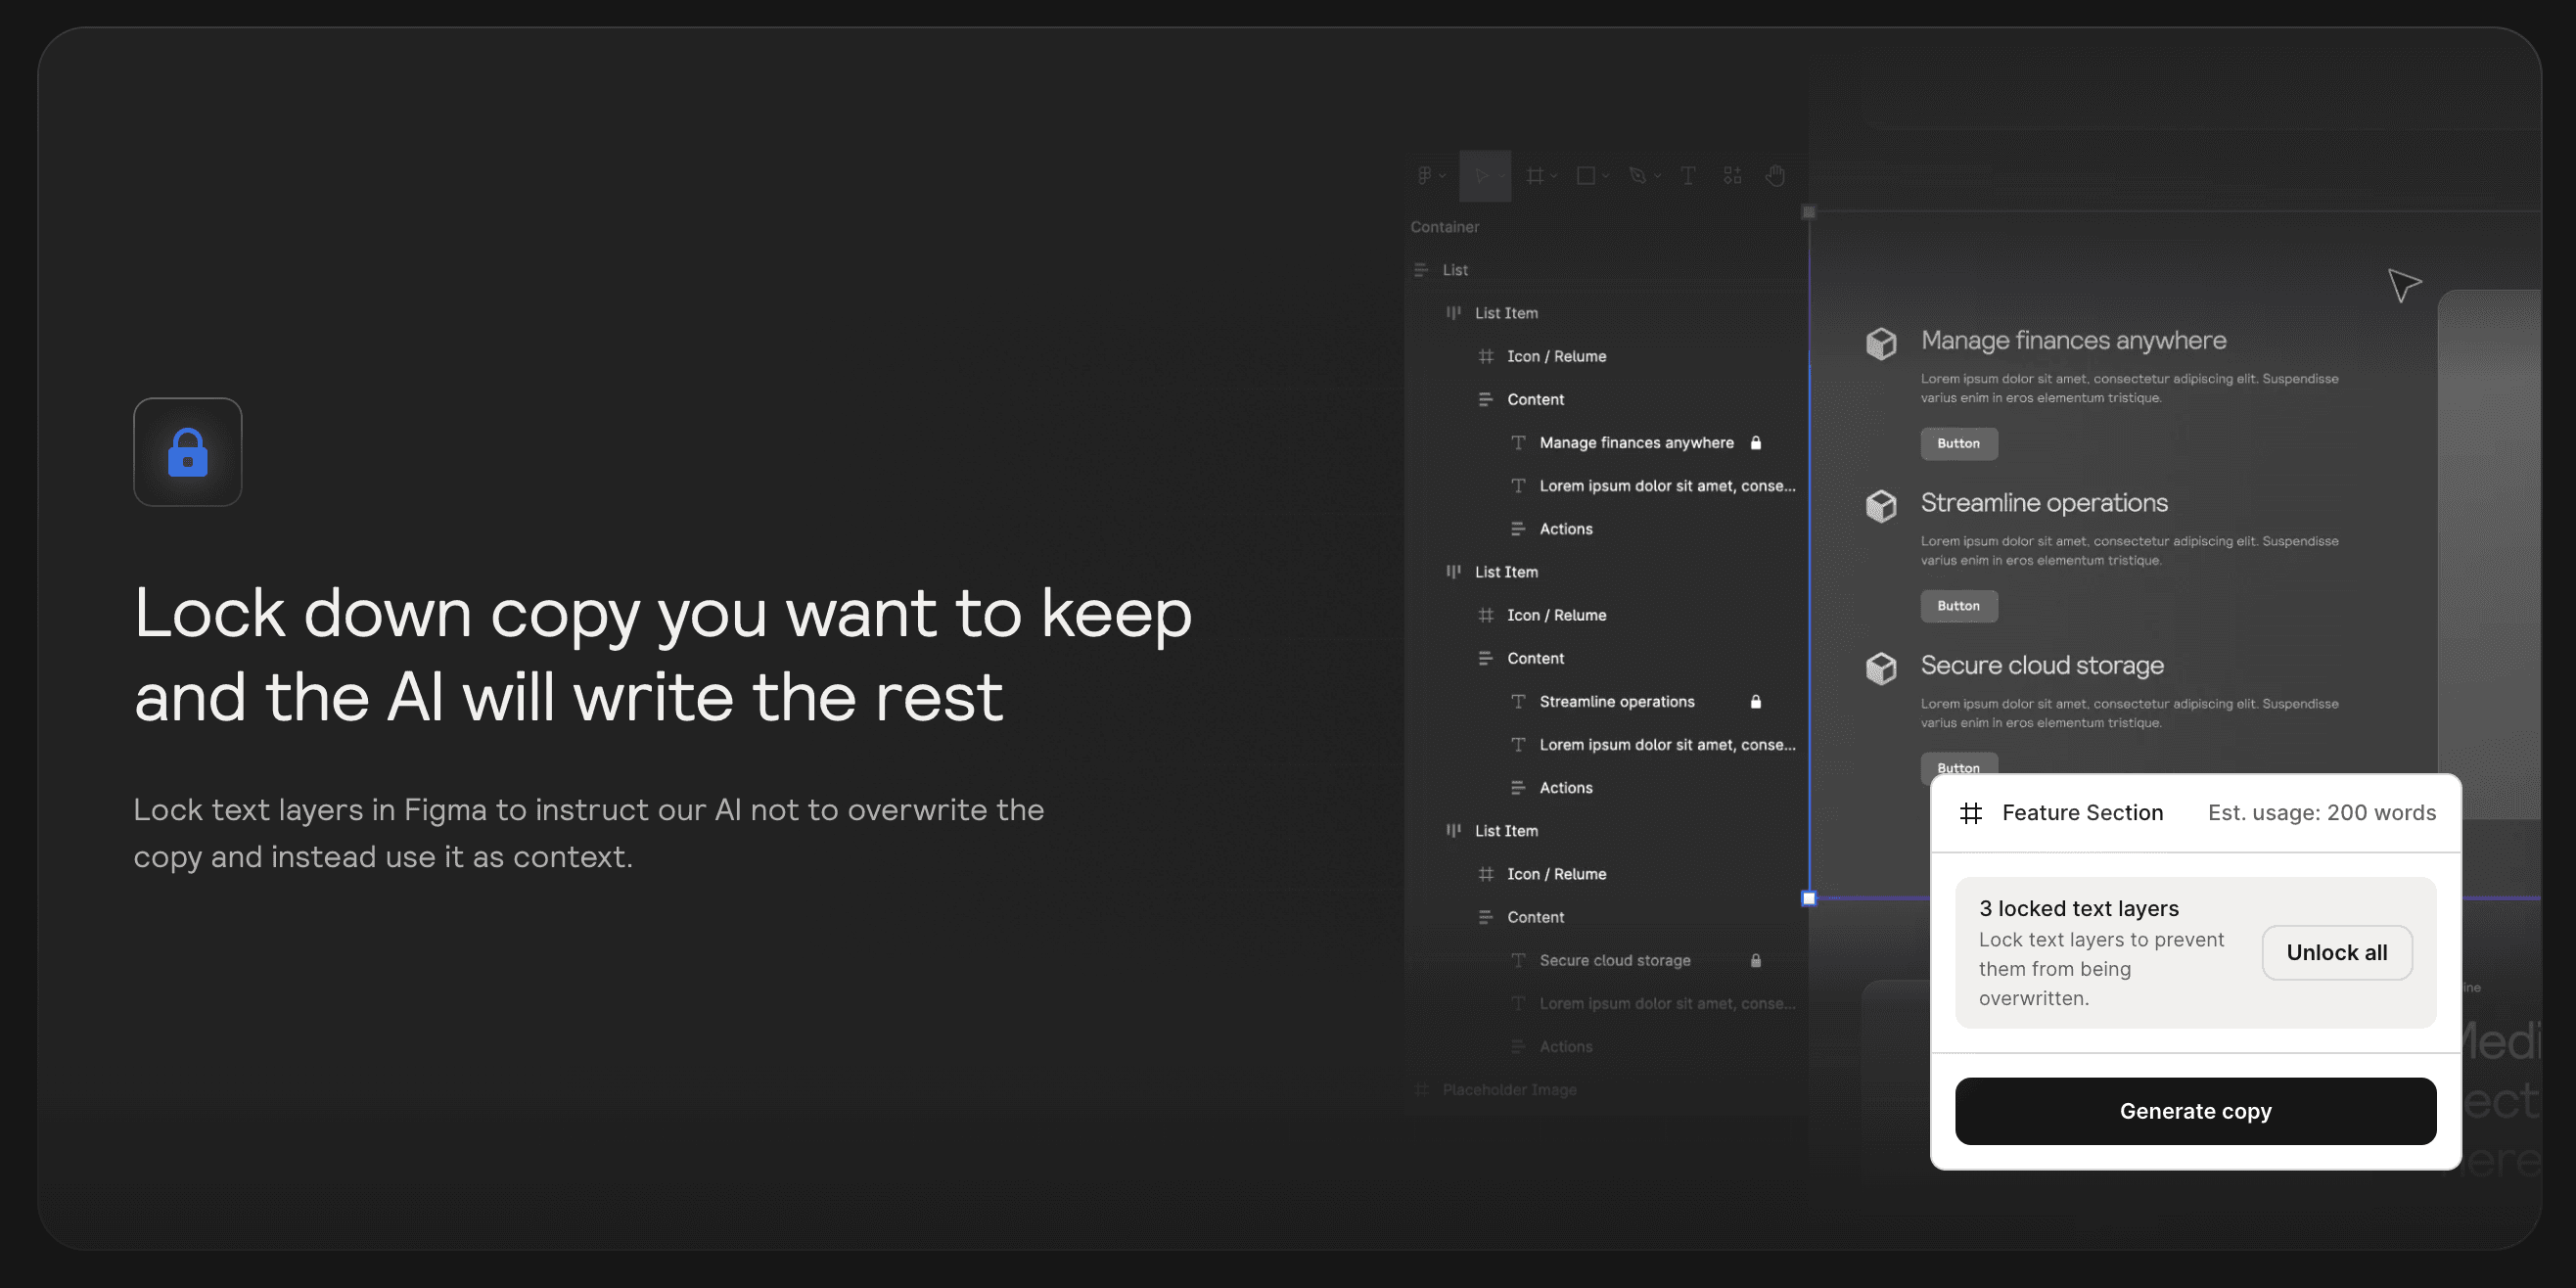Click Generate copy button

[2196, 1111]
